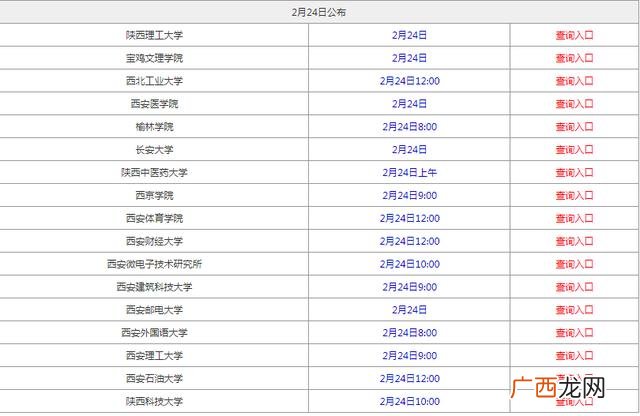
Task: Open 查询入口 link for 西安医学院
Action: pos(574,104)
